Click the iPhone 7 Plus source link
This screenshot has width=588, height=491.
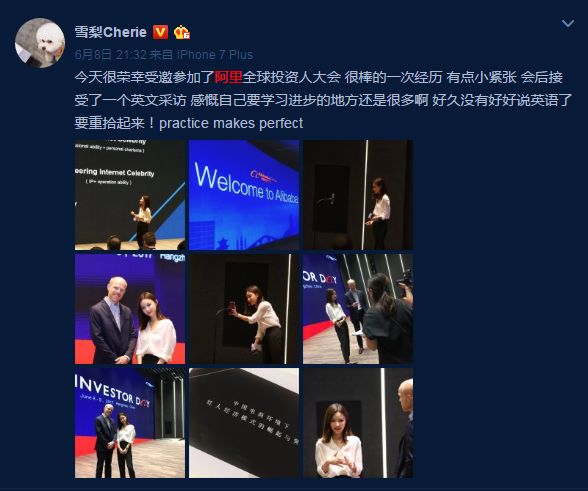pyautogui.click(x=215, y=55)
